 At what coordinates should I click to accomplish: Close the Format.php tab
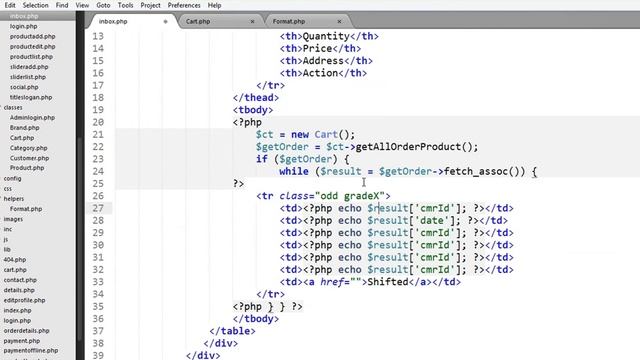[339, 21]
